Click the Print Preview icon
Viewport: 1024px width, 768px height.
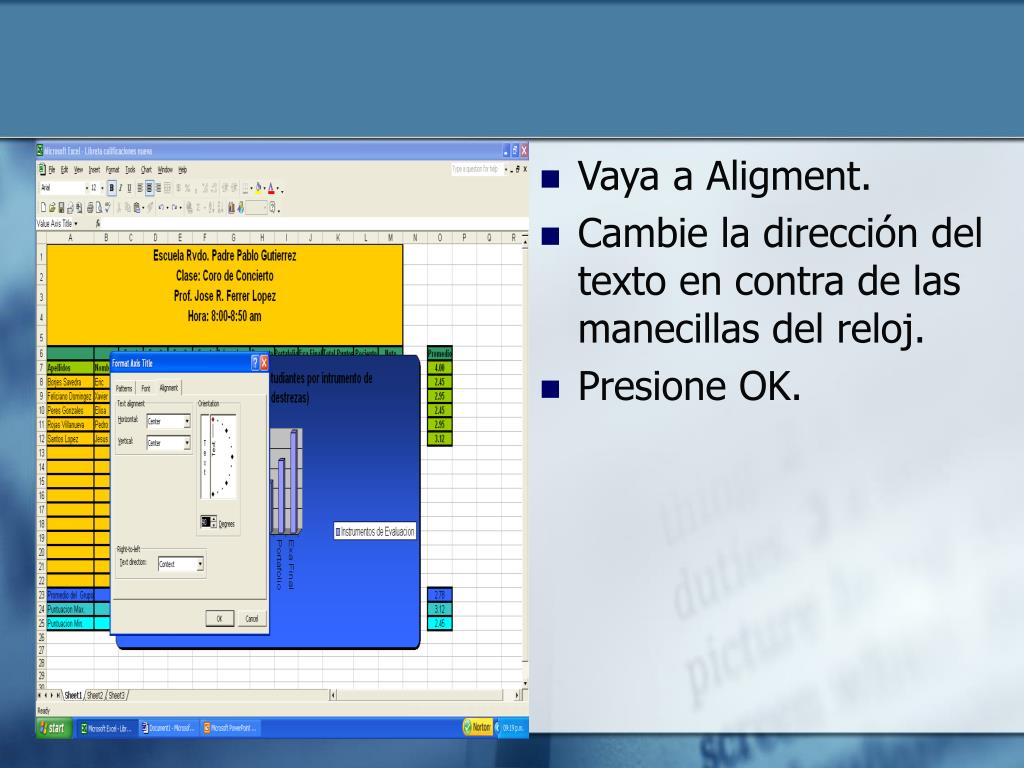coord(99,208)
